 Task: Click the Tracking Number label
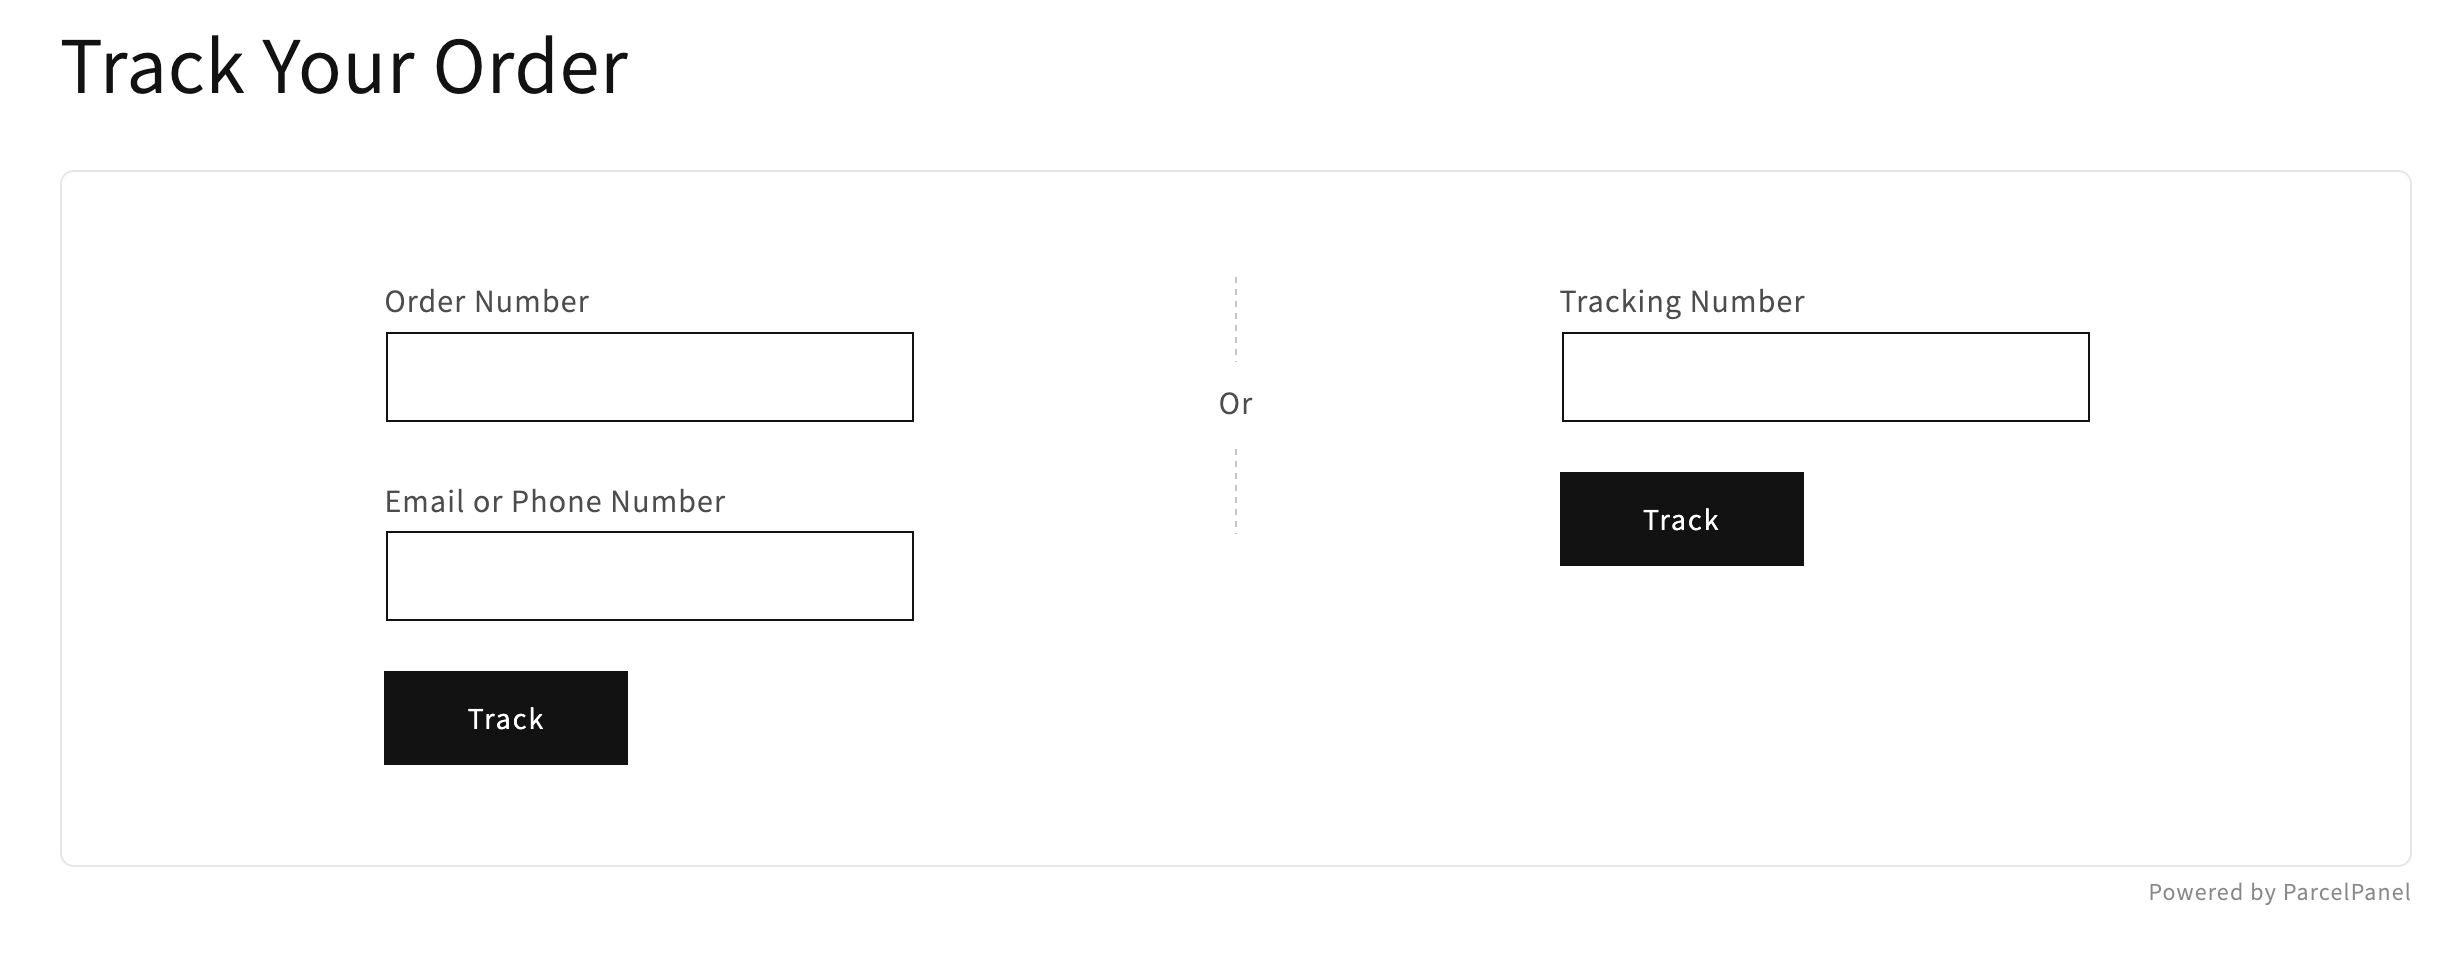click(1681, 301)
